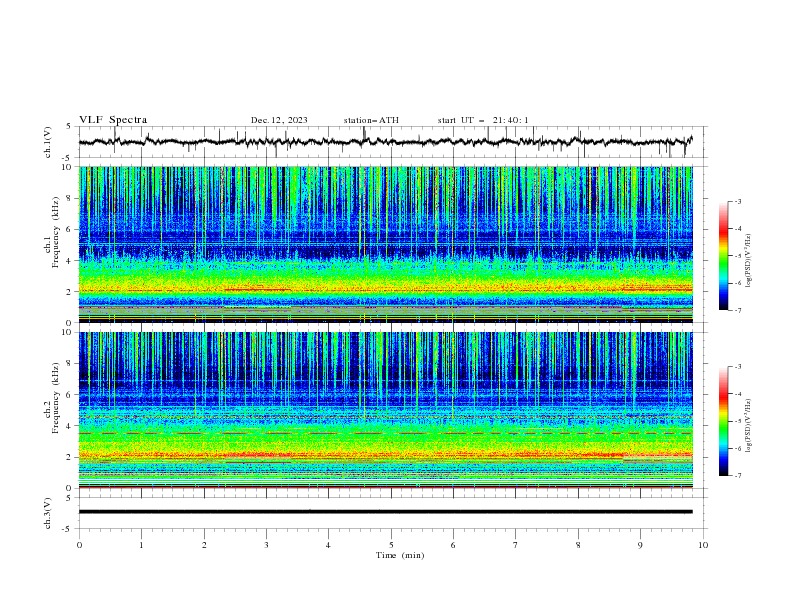Select the ch.1 "Frequency (kHz)" axis label
This screenshot has width=792, height=612.
pos(56,233)
